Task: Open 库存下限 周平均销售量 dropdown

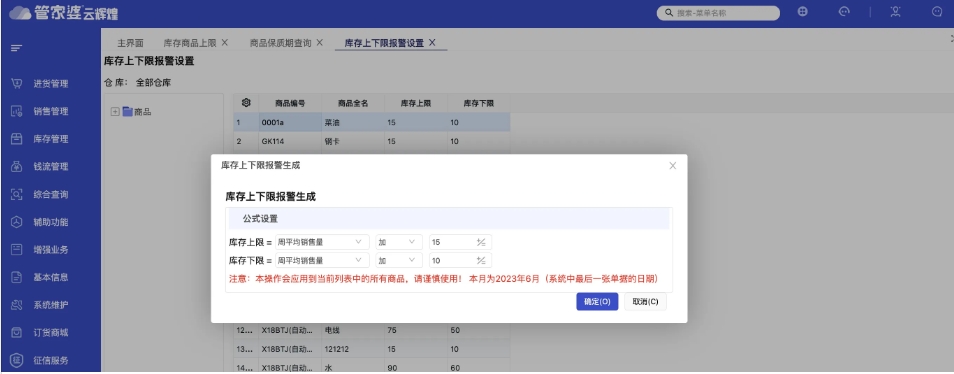Action: pos(322,260)
